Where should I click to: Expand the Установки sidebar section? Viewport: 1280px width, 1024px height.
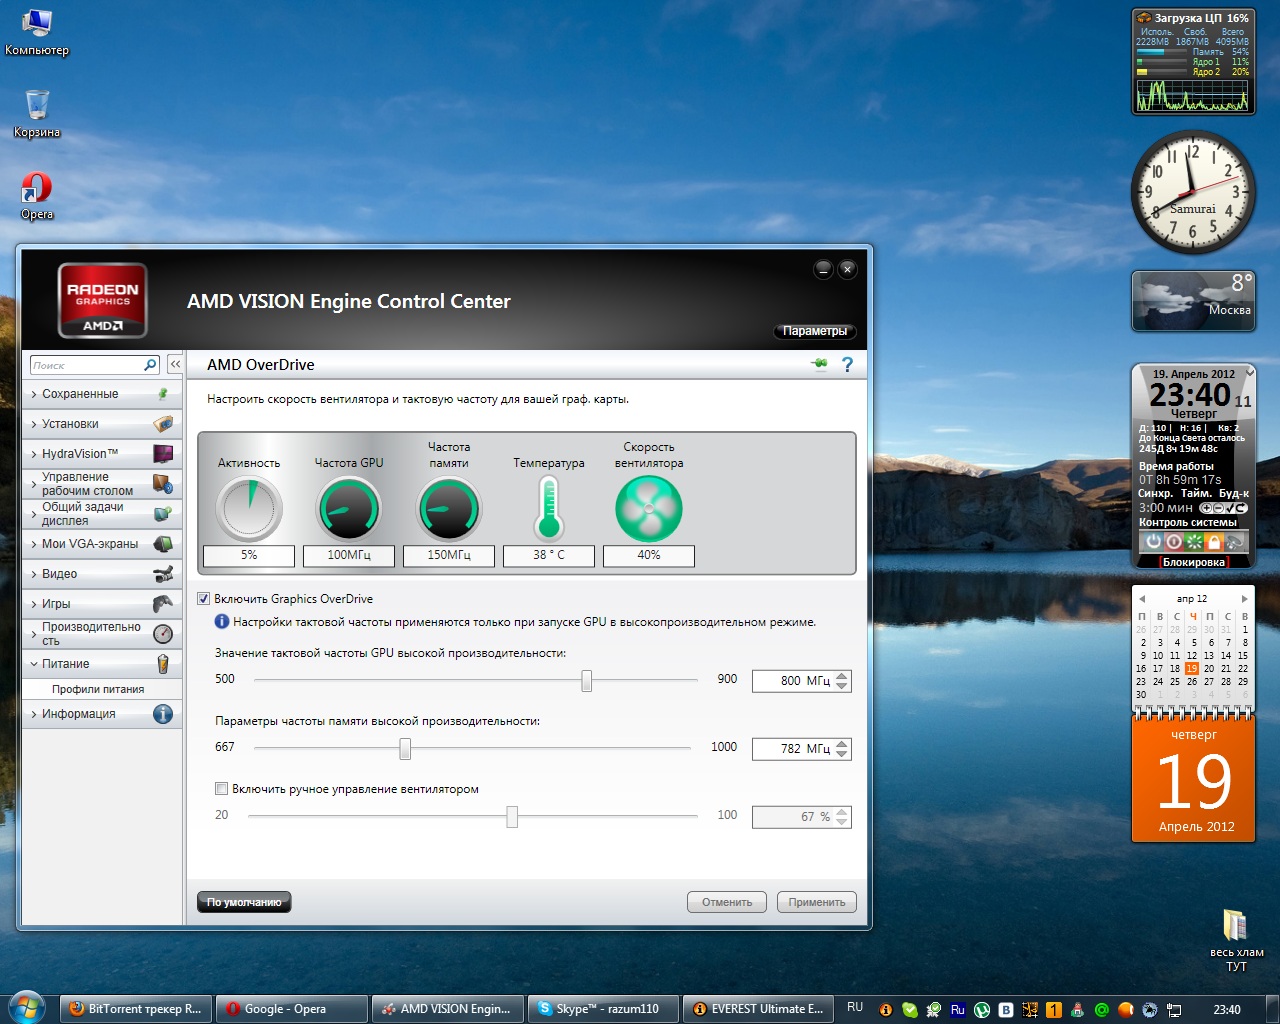pyautogui.click(x=102, y=424)
